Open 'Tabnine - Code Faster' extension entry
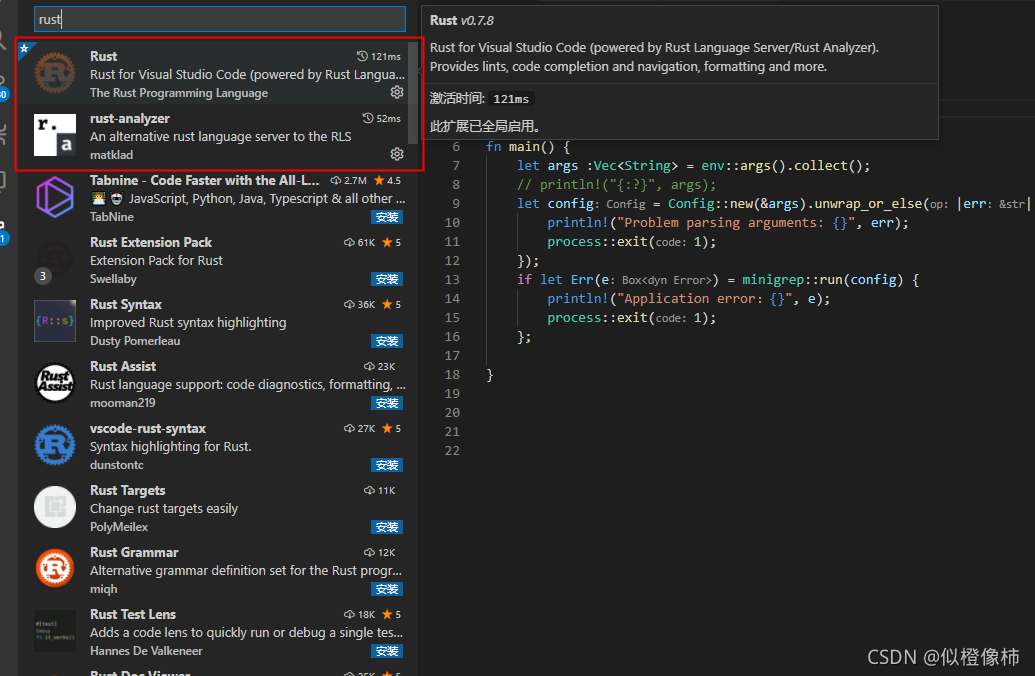1035x676 pixels. [x=205, y=180]
